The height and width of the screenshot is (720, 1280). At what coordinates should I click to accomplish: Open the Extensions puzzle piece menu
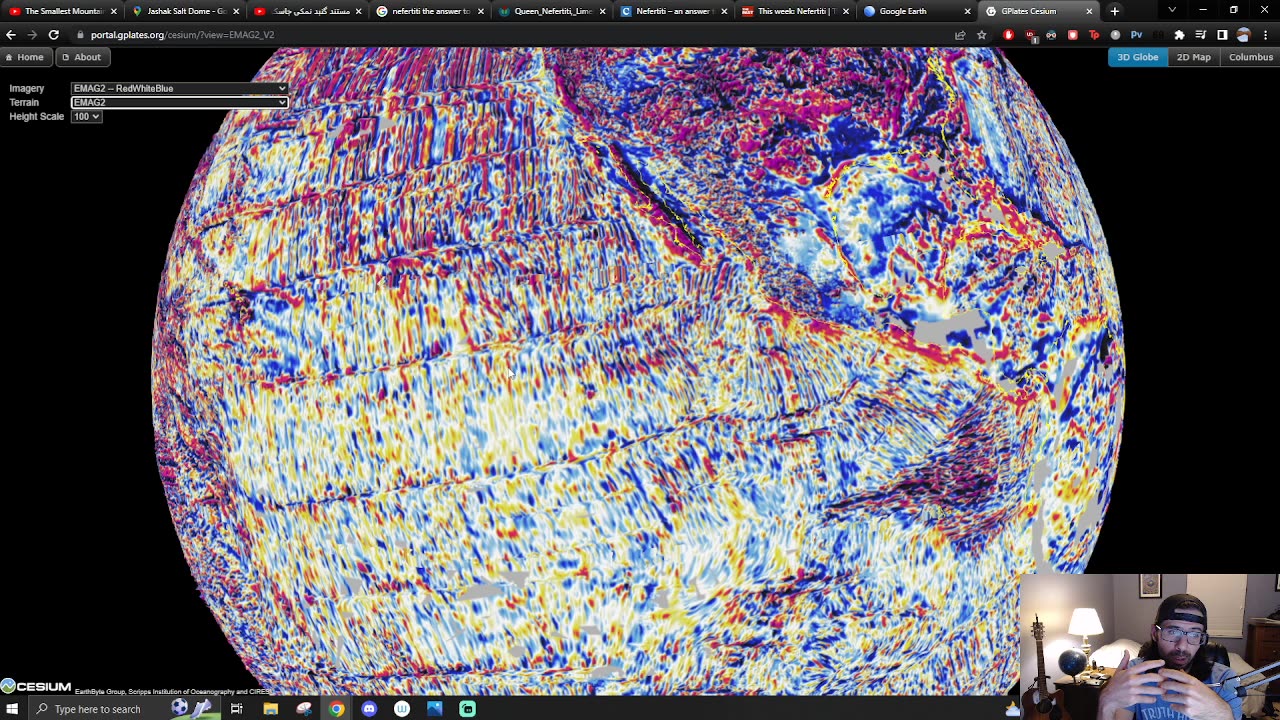(1179, 35)
